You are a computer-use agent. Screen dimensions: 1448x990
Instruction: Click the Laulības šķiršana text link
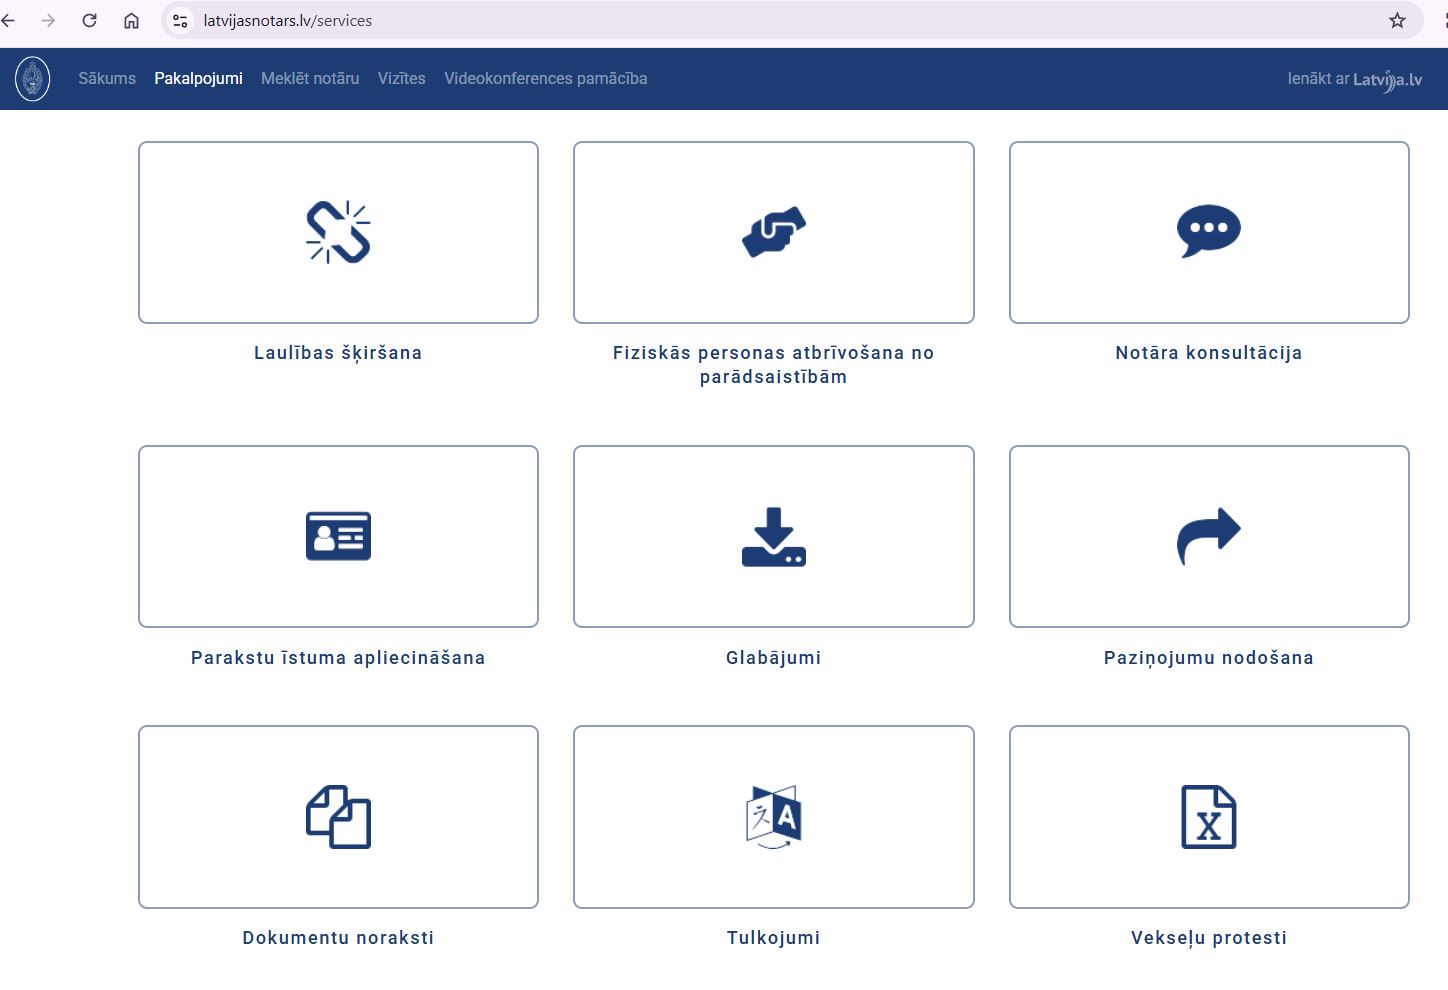[x=338, y=353]
